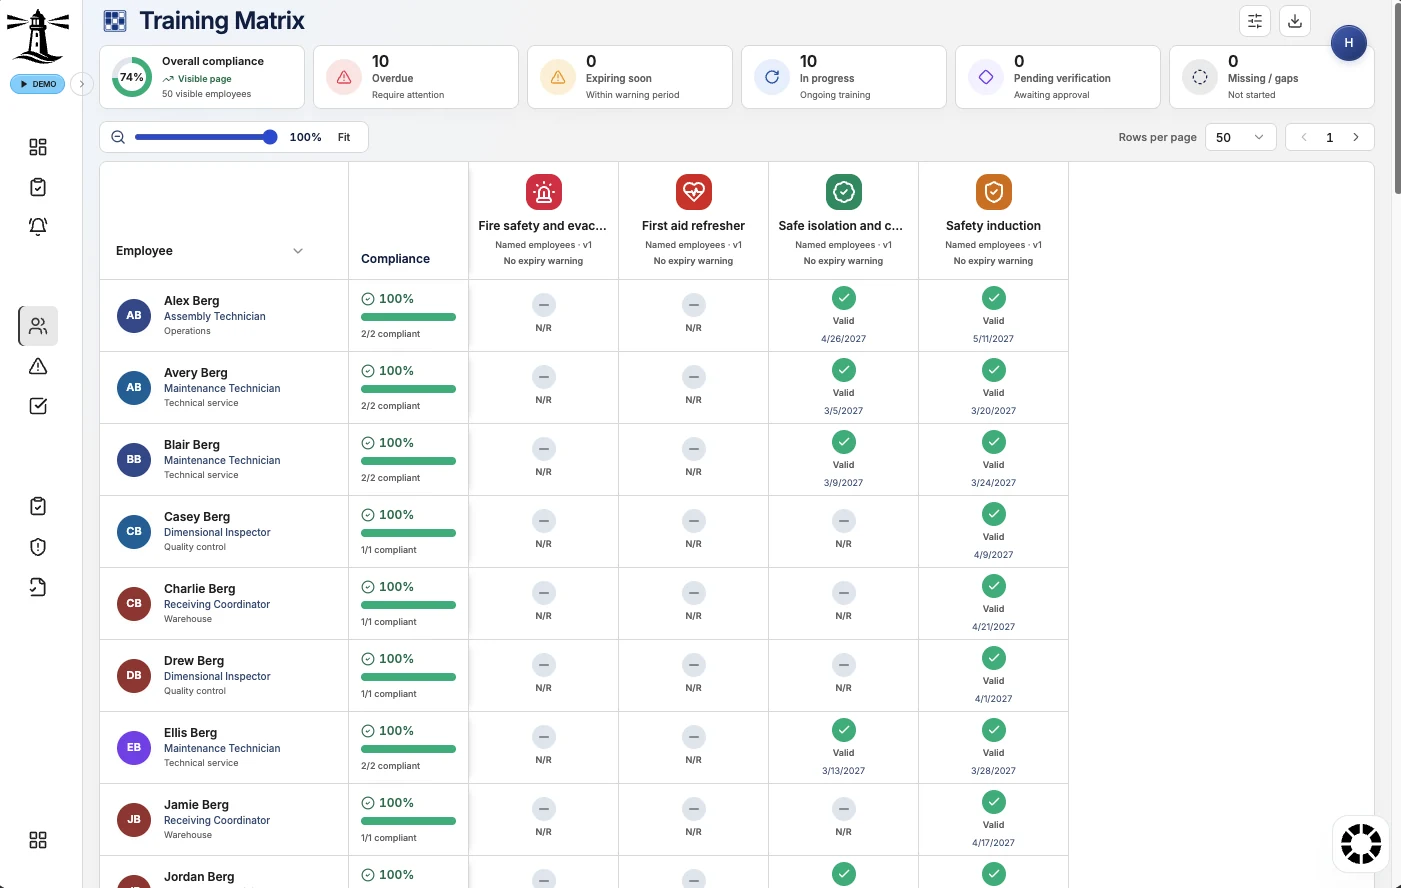Open the warning triangle icon in the sidebar
The image size is (1401, 888).
tap(38, 366)
